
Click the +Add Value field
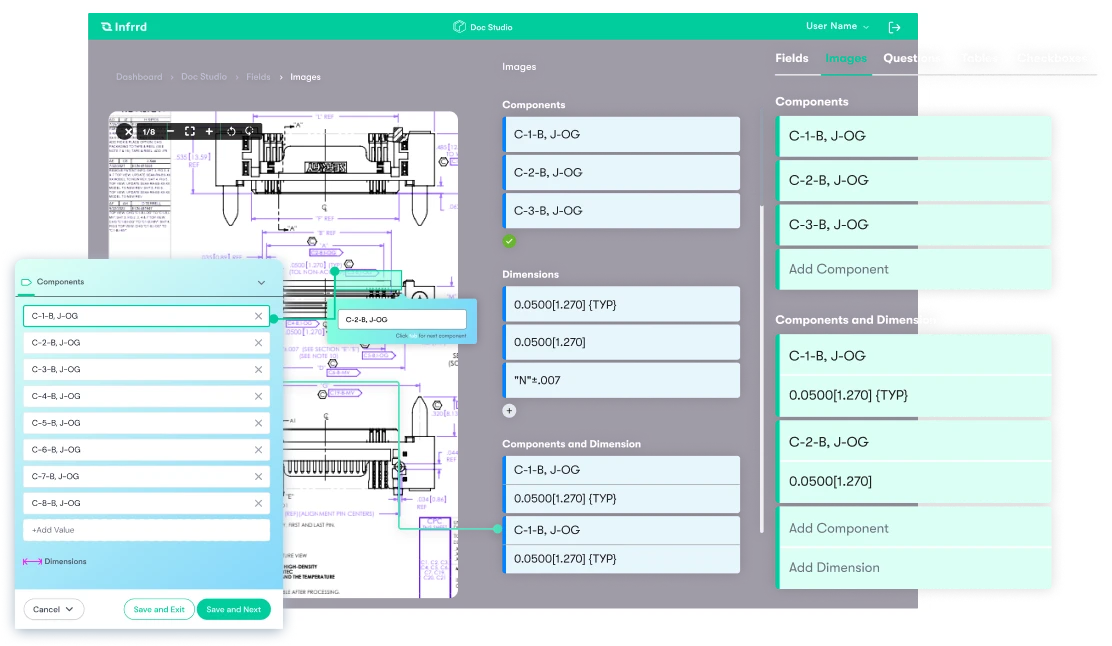tap(146, 530)
